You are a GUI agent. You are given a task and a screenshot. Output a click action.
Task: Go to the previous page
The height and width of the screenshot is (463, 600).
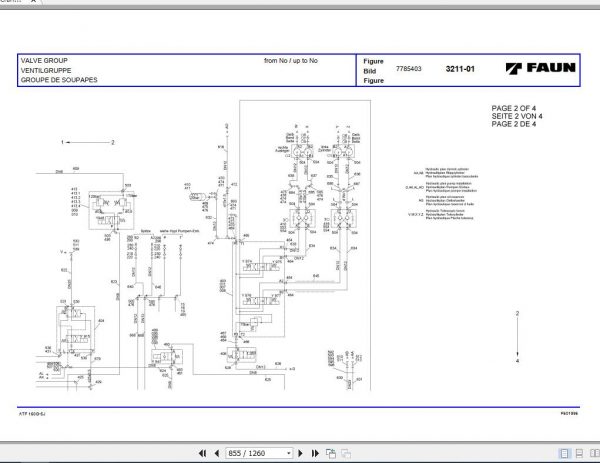tap(217, 453)
